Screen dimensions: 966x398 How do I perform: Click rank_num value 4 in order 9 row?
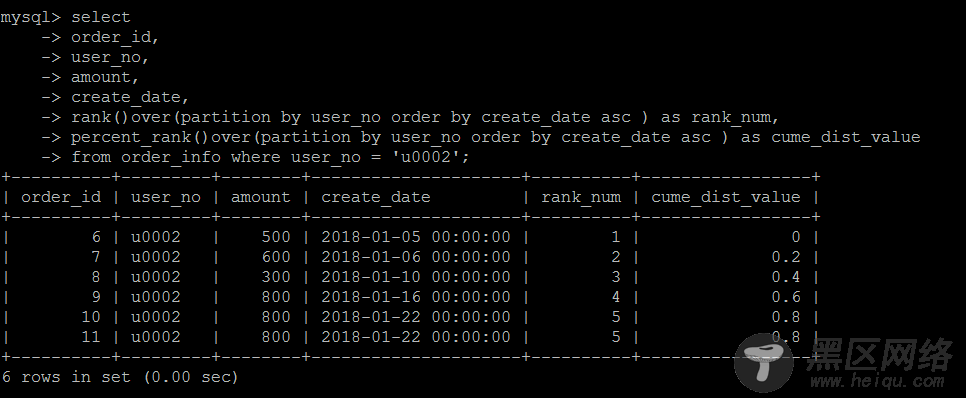(616, 297)
